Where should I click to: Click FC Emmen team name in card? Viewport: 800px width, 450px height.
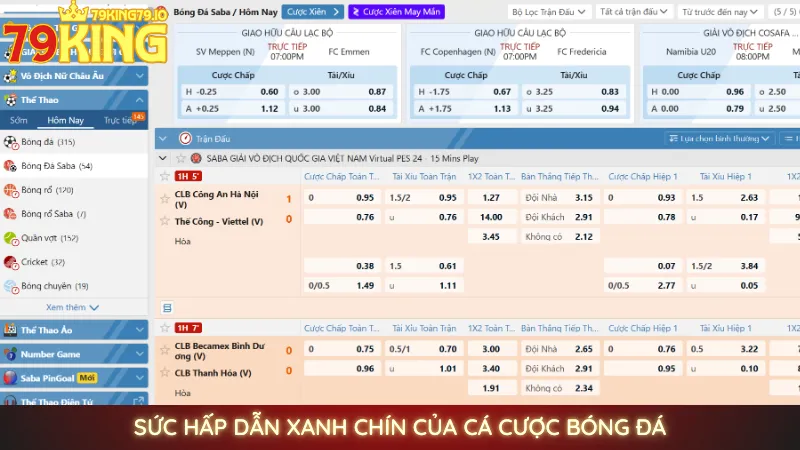coord(348,52)
